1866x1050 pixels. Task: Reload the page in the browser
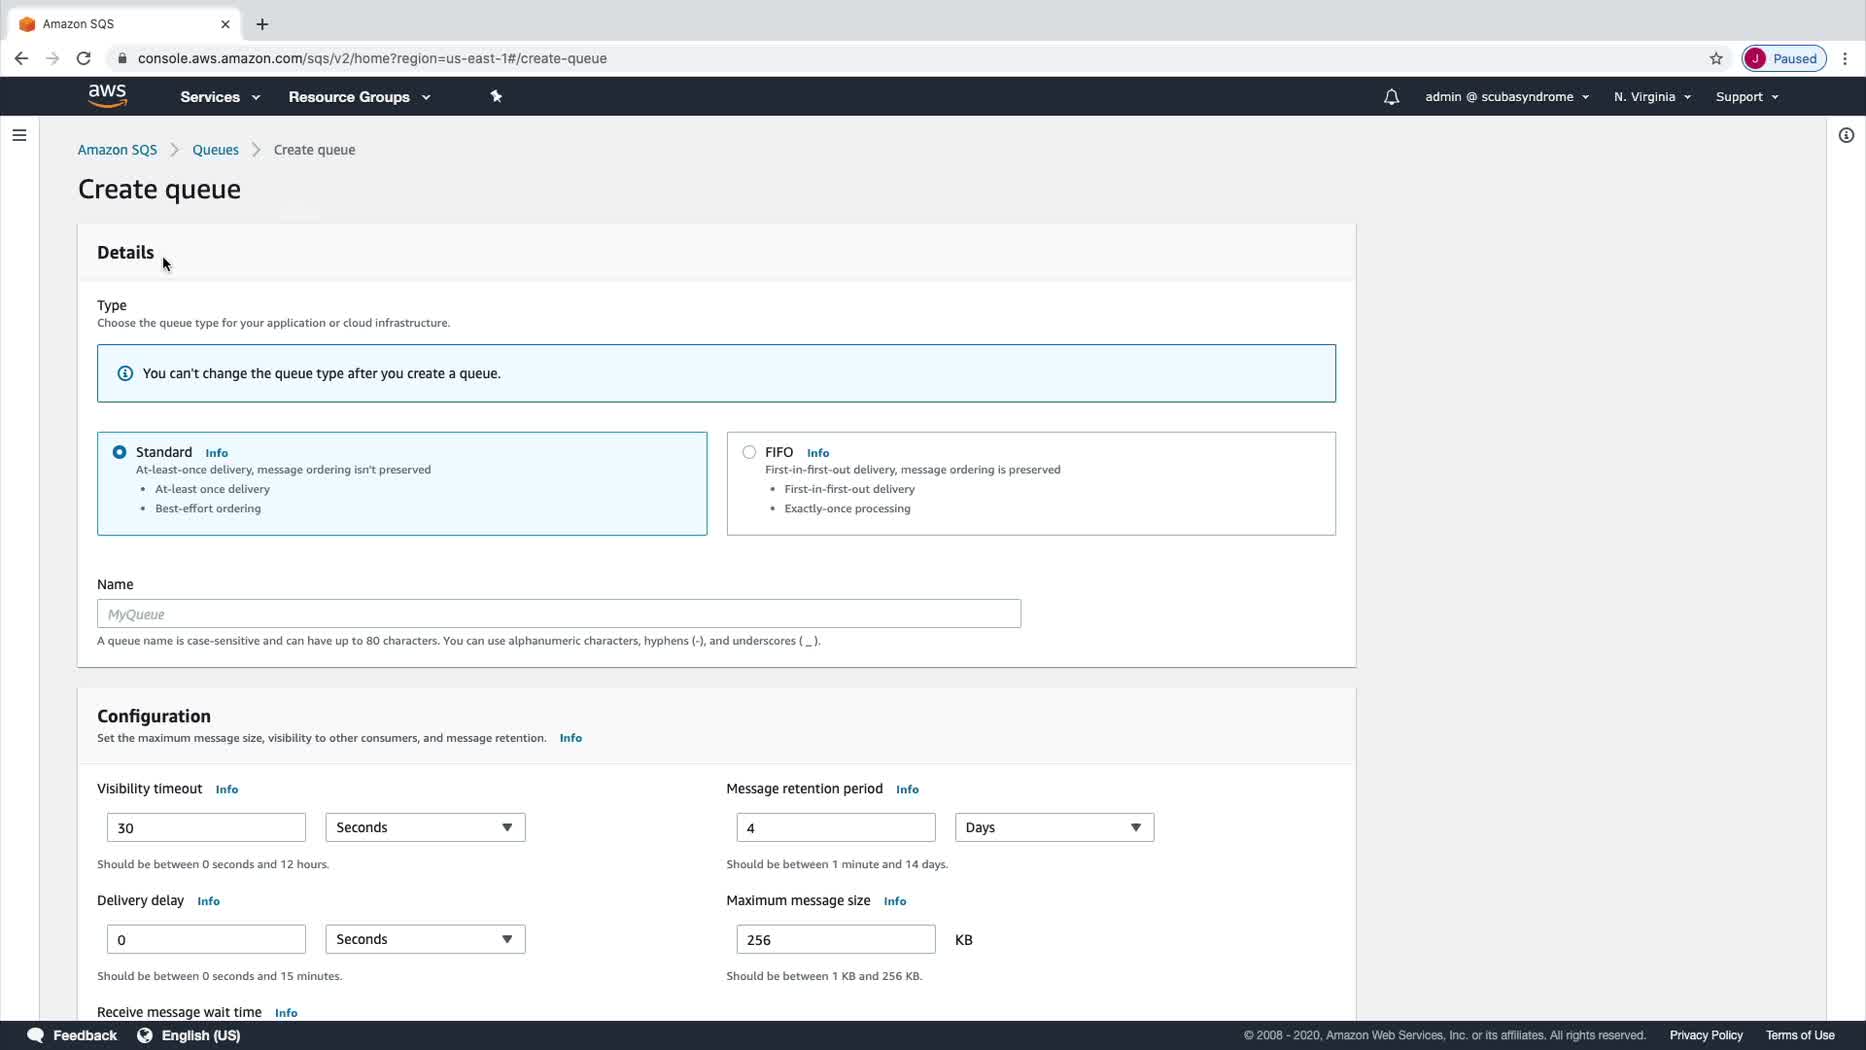coord(84,58)
